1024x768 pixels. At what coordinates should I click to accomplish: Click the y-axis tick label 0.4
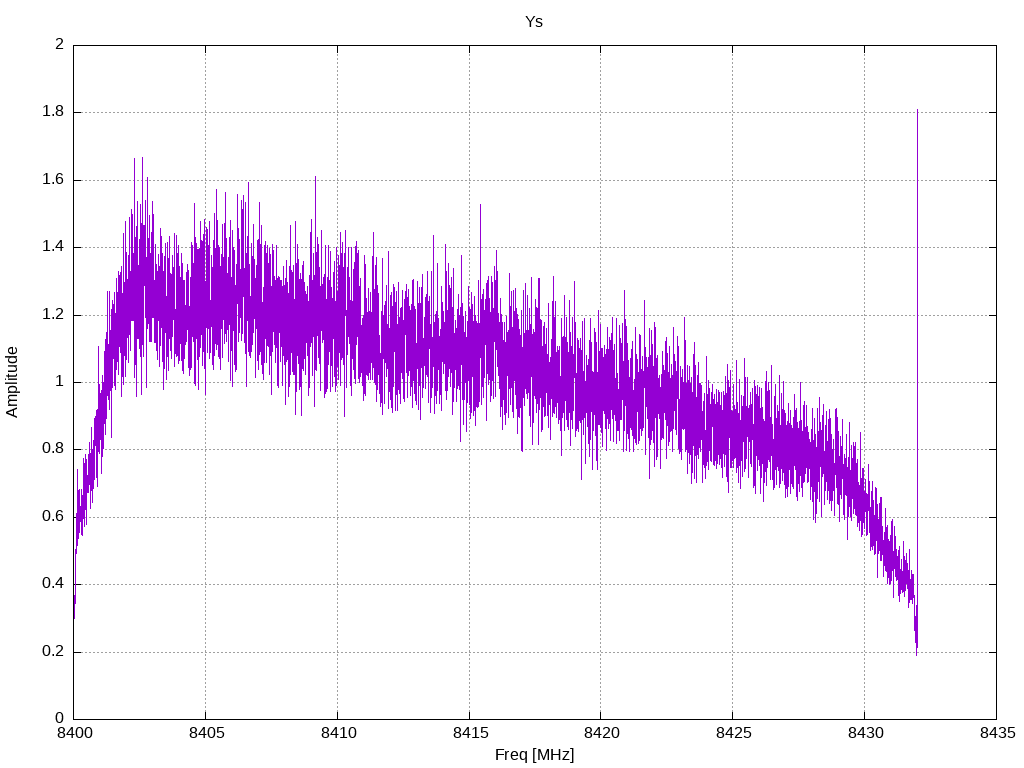[53, 584]
